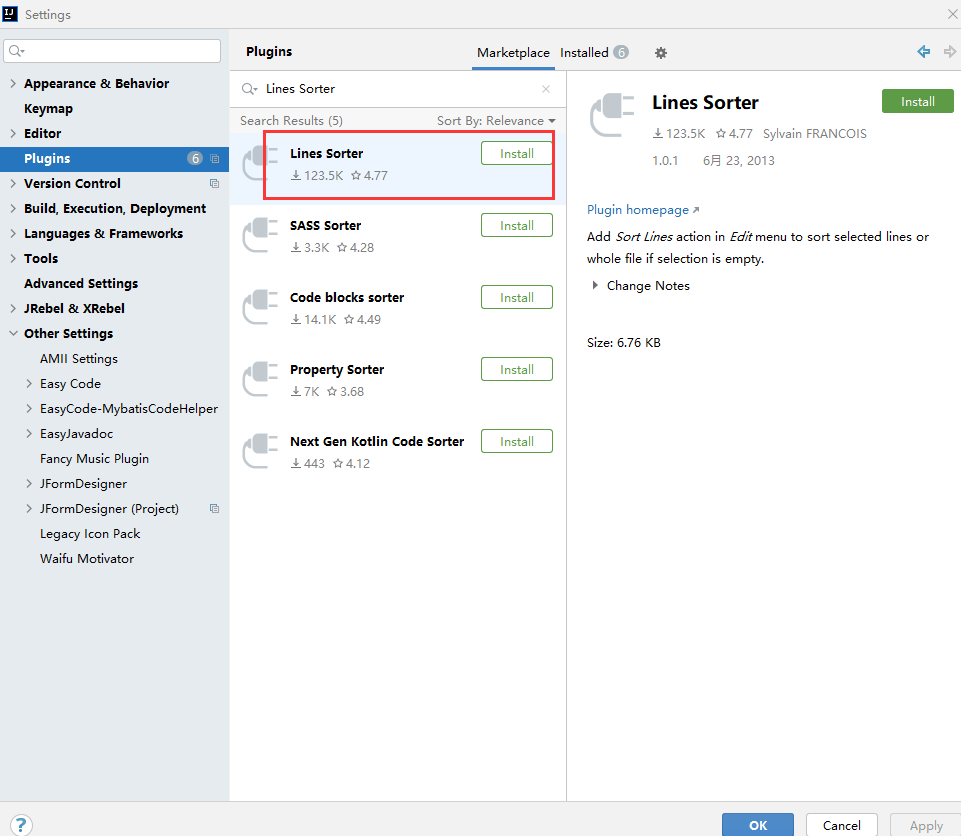961x836 pixels.
Task: Expand EasyCode-MybatisCodeHelper node
Action: [29, 409]
